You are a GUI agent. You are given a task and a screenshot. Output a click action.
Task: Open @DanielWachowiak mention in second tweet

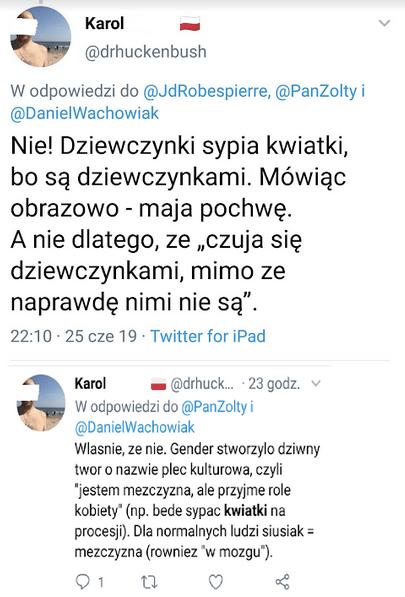pos(135,427)
